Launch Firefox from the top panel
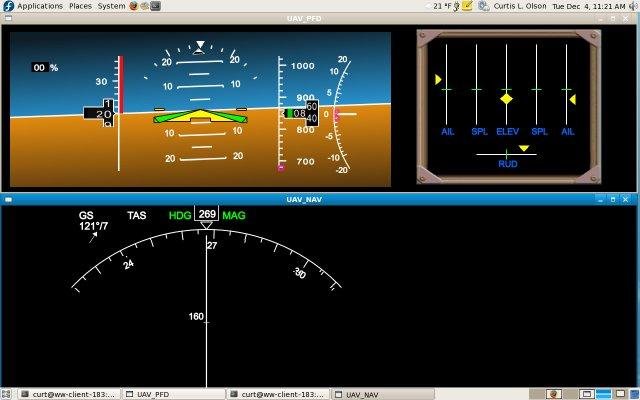 click(133, 6)
